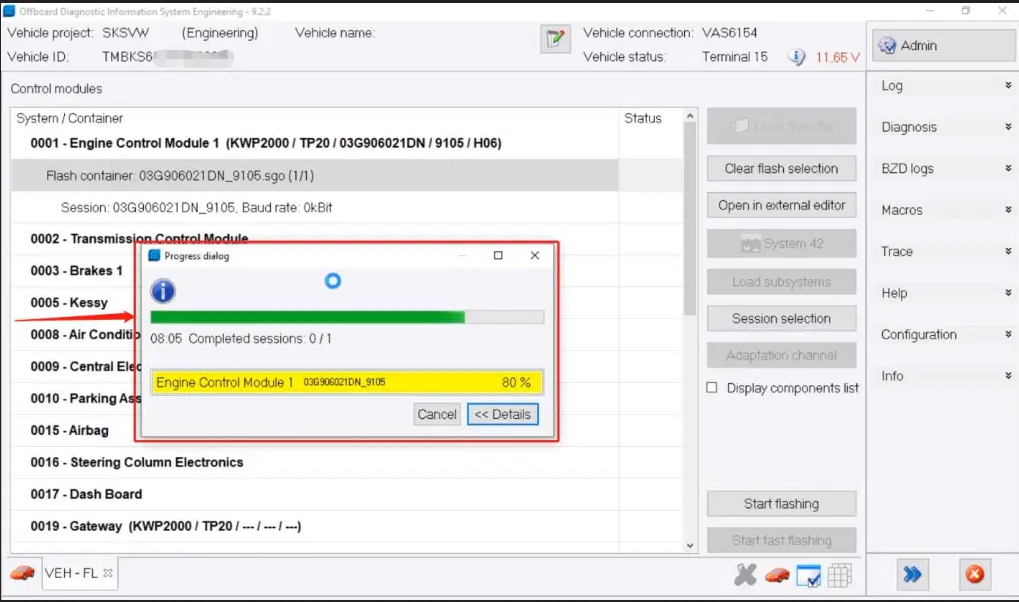Click the green flash progress bar
The image size is (1019, 602).
pyautogui.click(x=347, y=317)
